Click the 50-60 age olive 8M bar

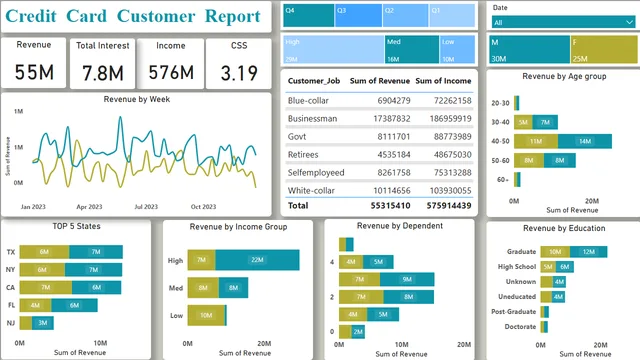tap(529, 160)
